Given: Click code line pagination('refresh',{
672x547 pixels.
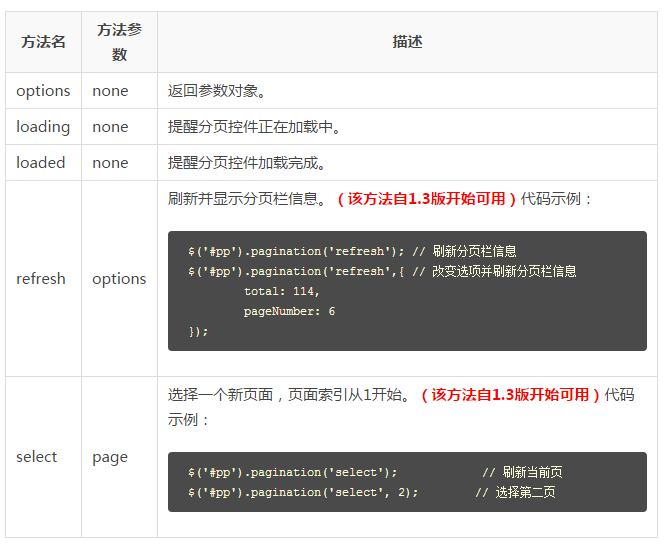Looking at the screenshot, I should point(296,271).
